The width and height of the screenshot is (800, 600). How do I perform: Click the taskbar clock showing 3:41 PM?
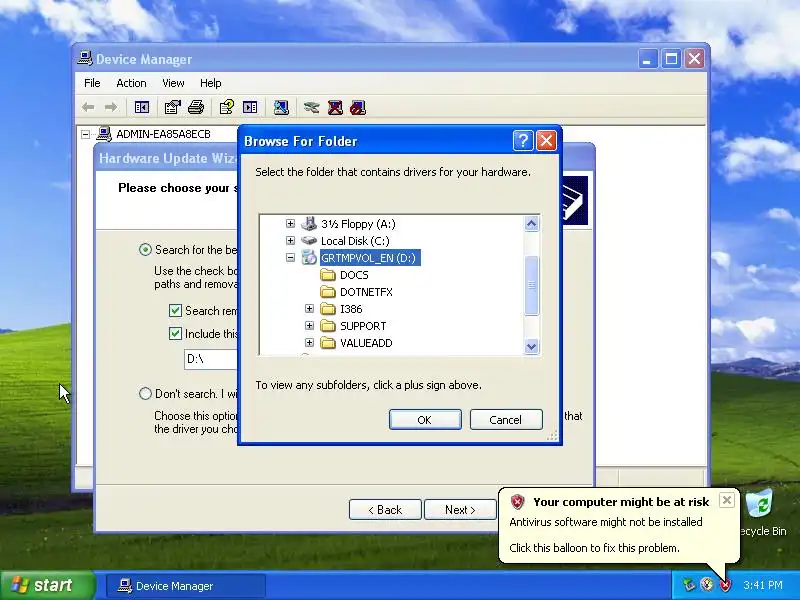pyautogui.click(x=762, y=585)
